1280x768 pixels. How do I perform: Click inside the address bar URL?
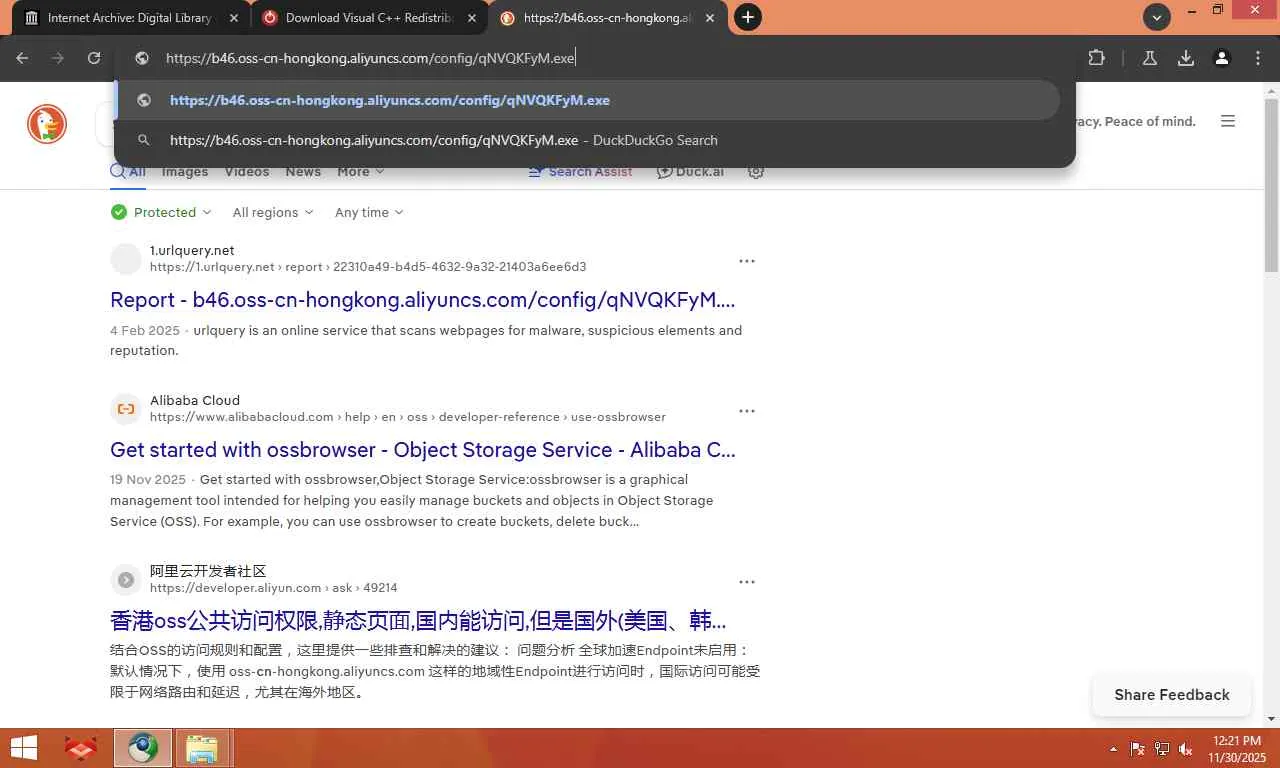pyautogui.click(x=371, y=58)
